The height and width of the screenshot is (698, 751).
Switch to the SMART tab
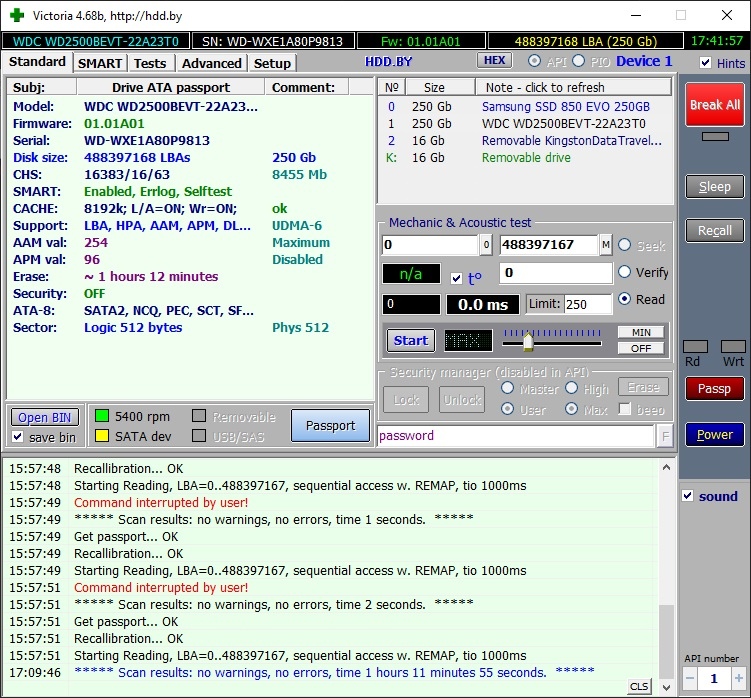[x=100, y=63]
